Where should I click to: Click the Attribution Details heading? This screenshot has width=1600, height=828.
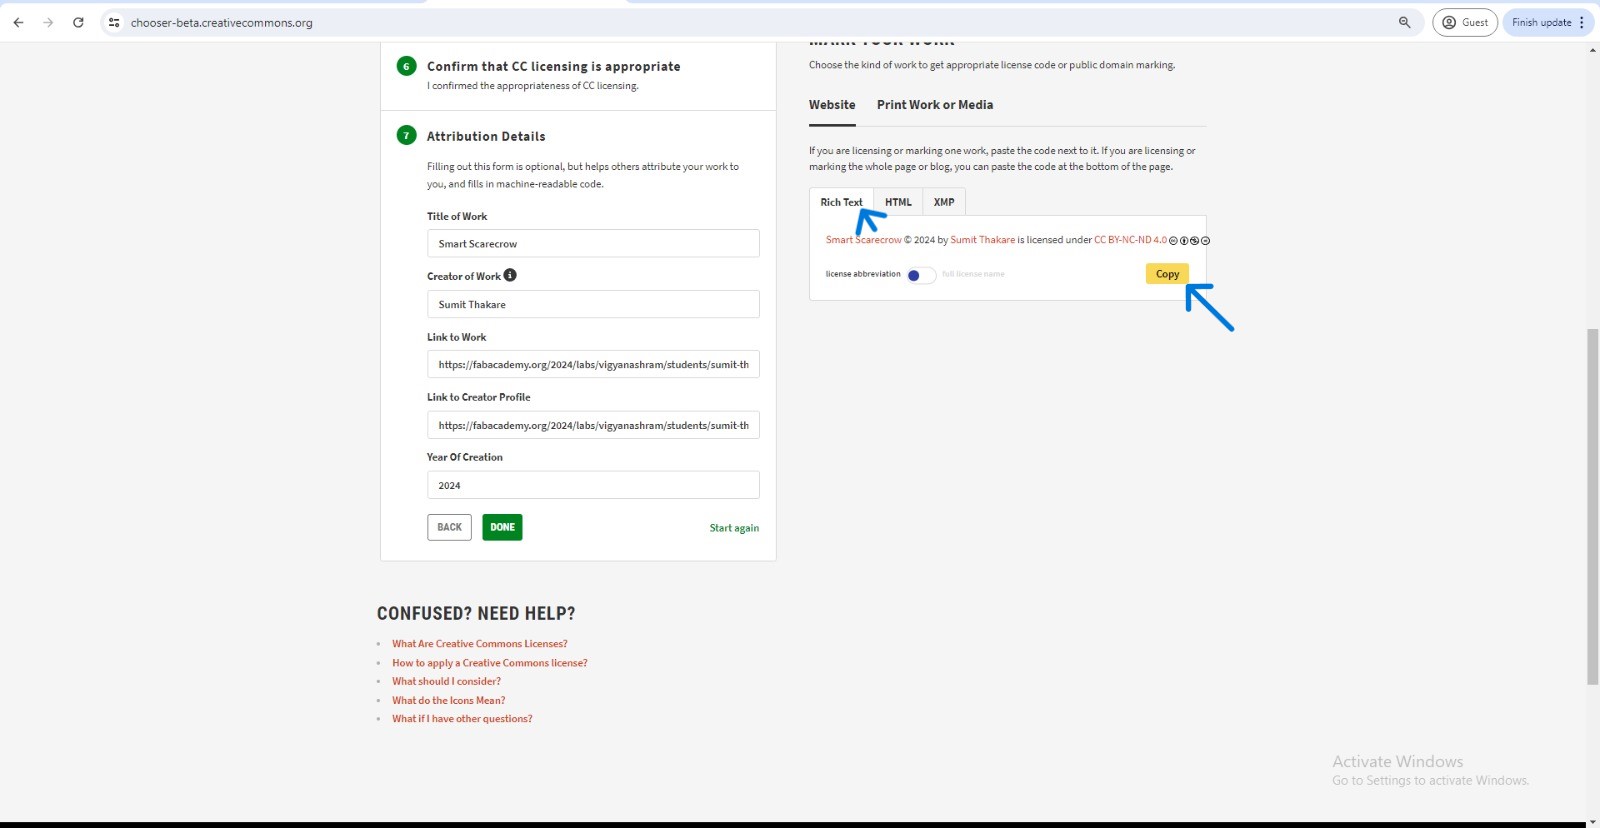(486, 136)
